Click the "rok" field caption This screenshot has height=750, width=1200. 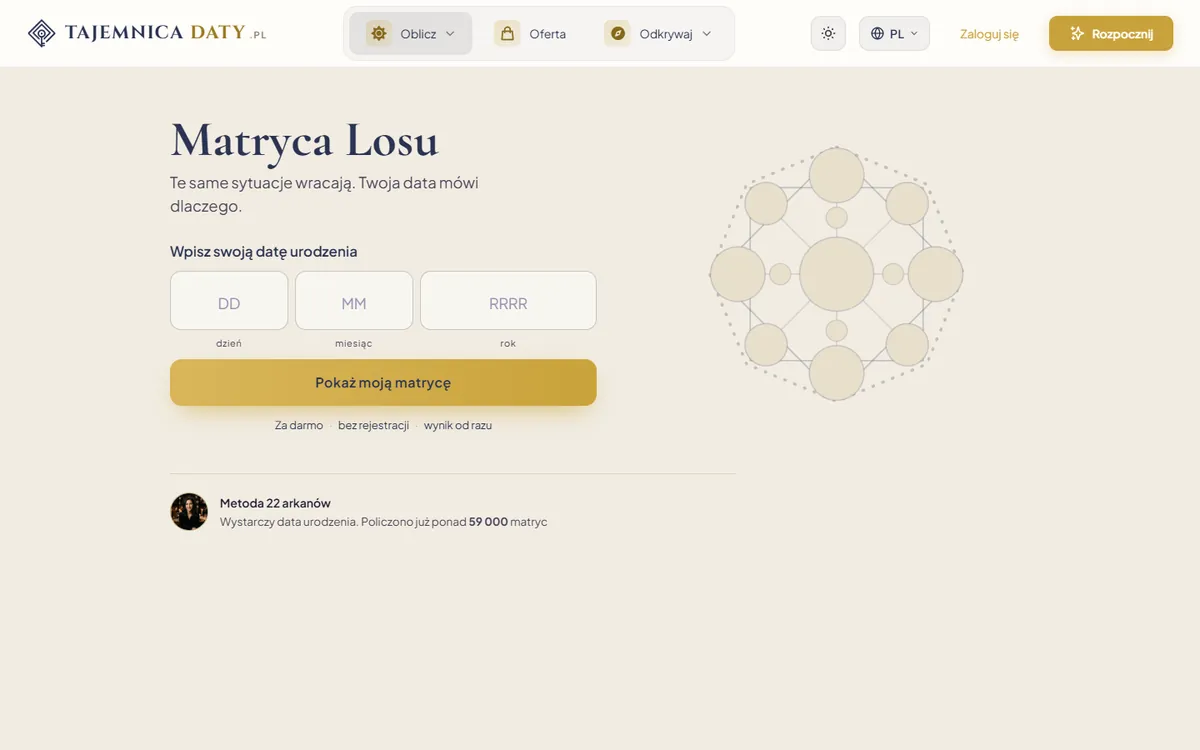pos(508,343)
